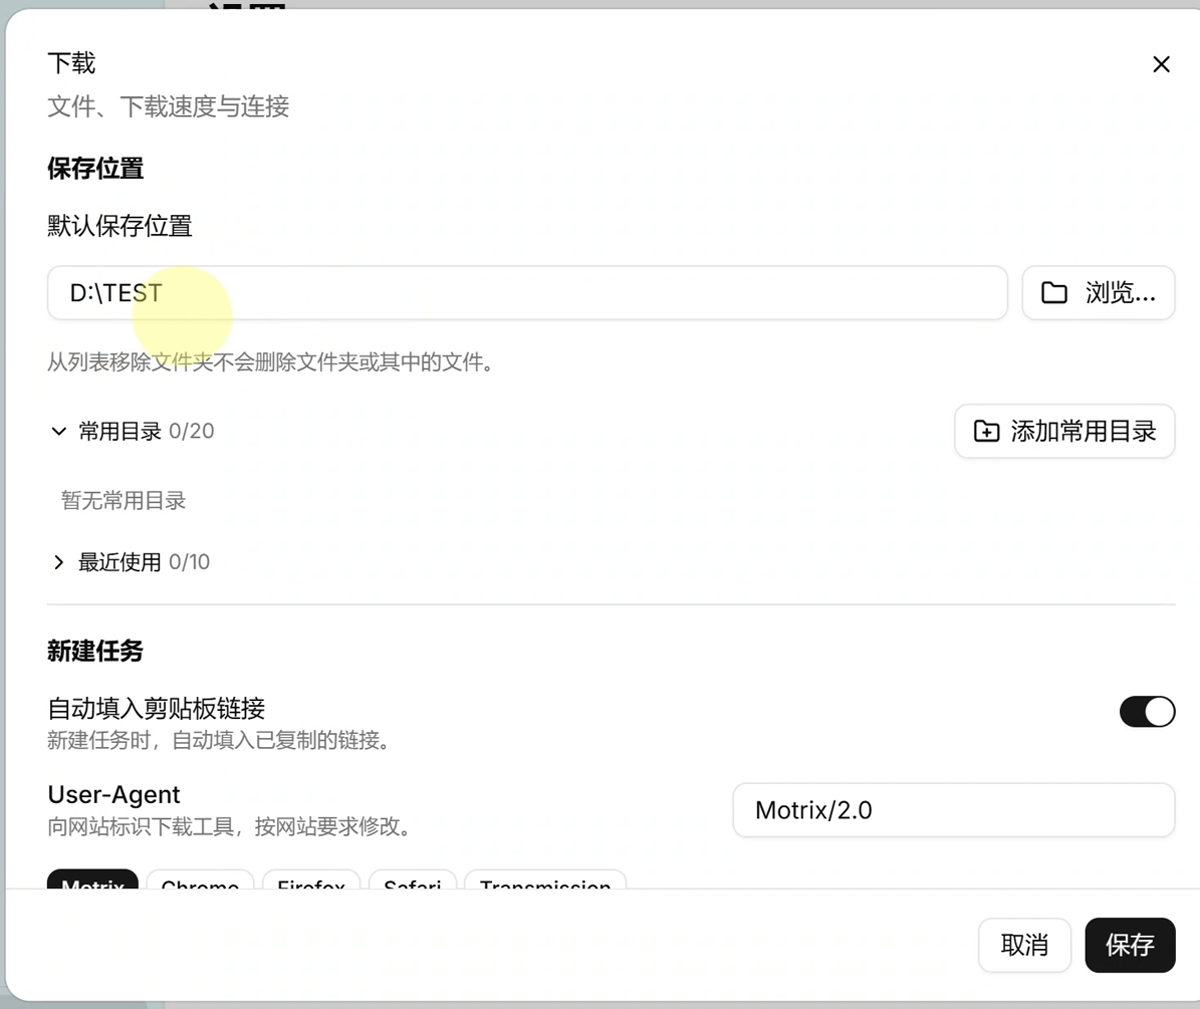Click the 新建任务 section heading
The width and height of the screenshot is (1200, 1009).
(x=95, y=651)
